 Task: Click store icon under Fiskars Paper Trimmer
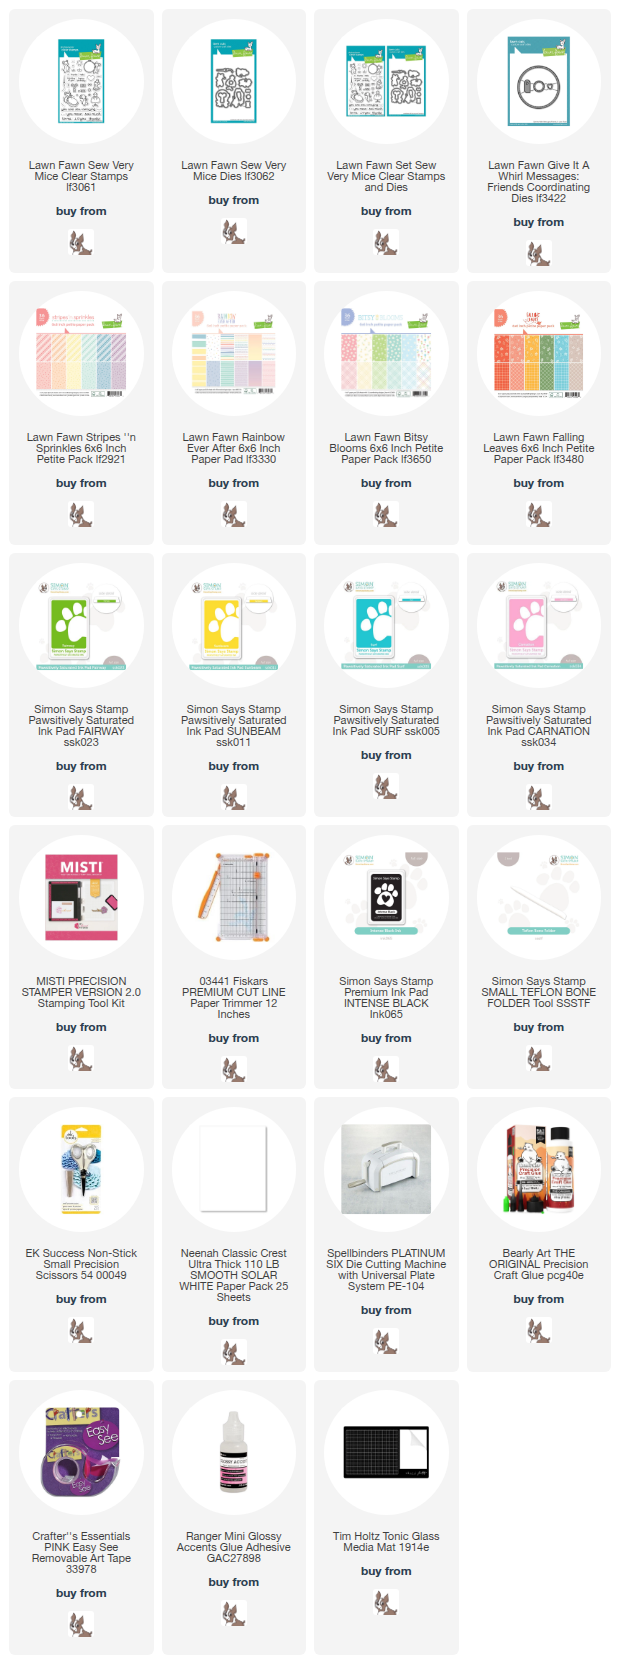tap(234, 1070)
